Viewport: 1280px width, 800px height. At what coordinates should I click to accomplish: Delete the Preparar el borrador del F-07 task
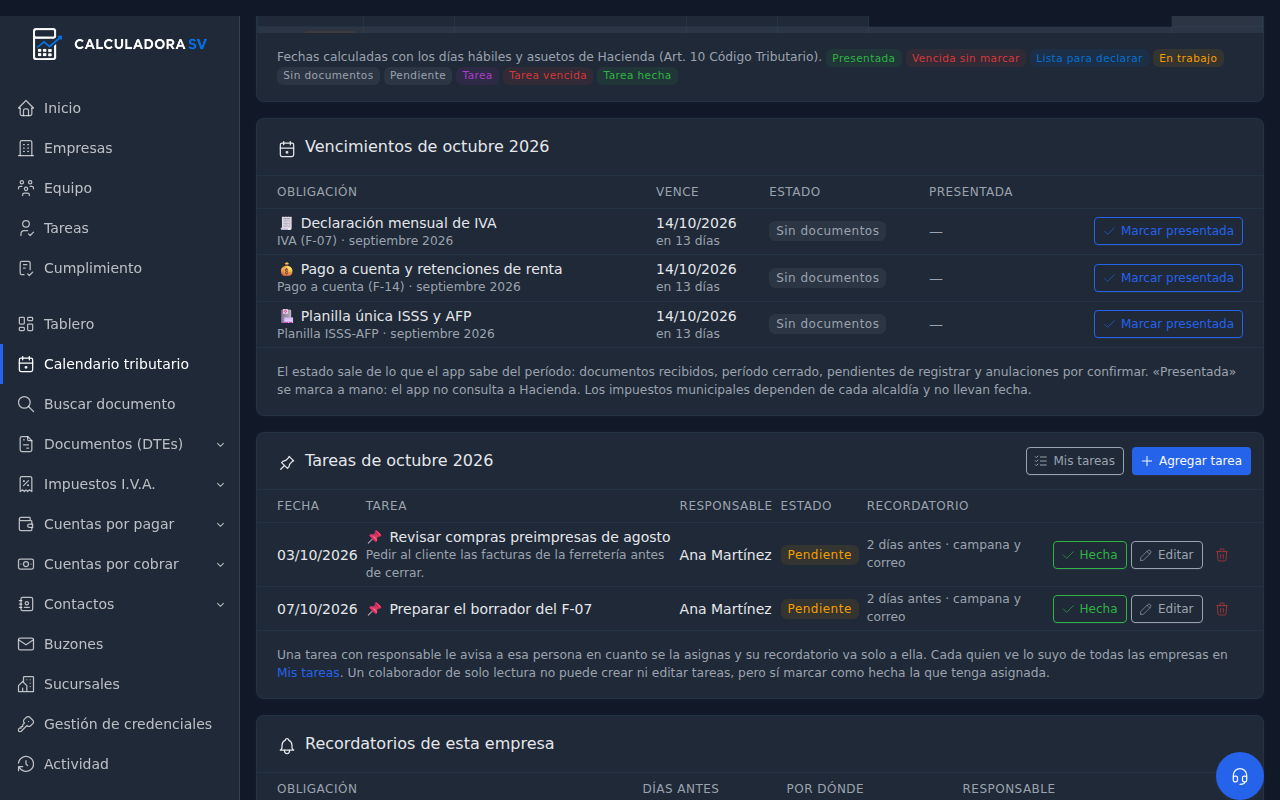(x=1222, y=609)
